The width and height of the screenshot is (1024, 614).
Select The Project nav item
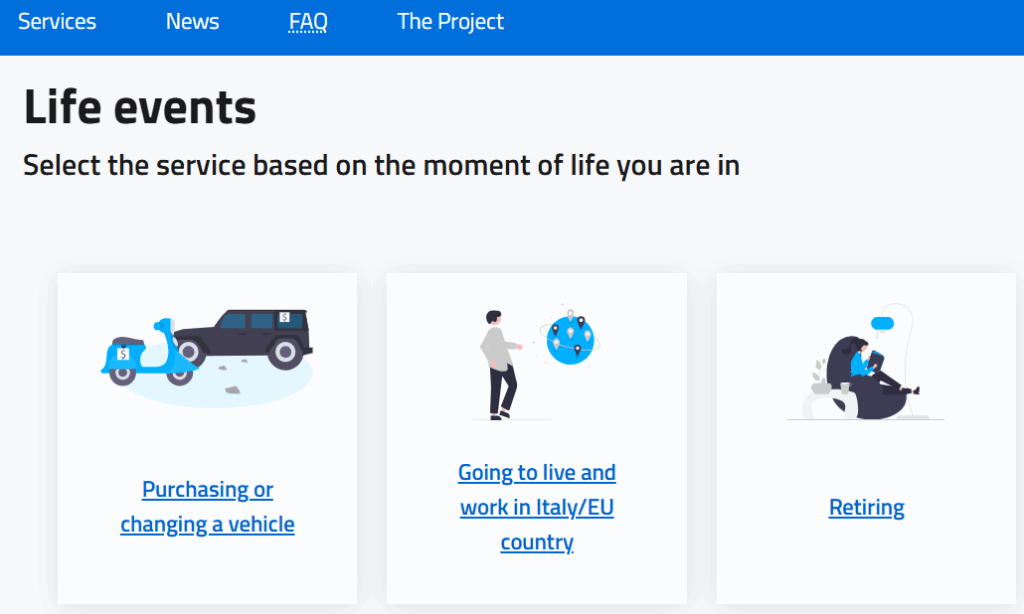click(450, 22)
